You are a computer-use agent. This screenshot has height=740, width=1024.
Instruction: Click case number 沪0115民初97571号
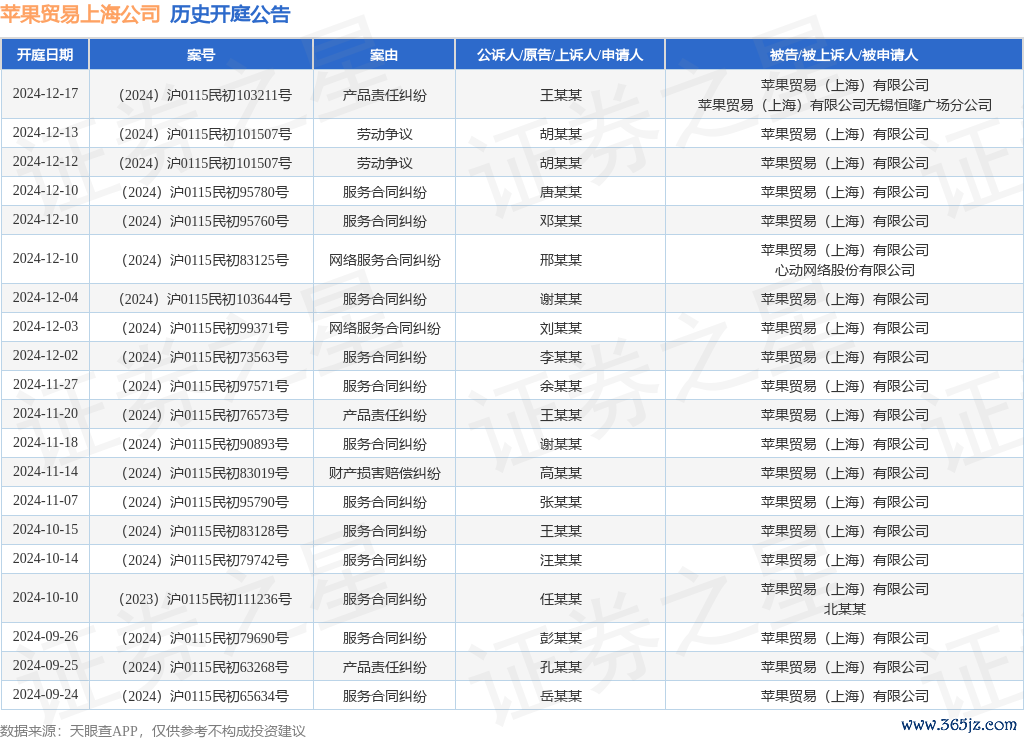[x=205, y=386]
